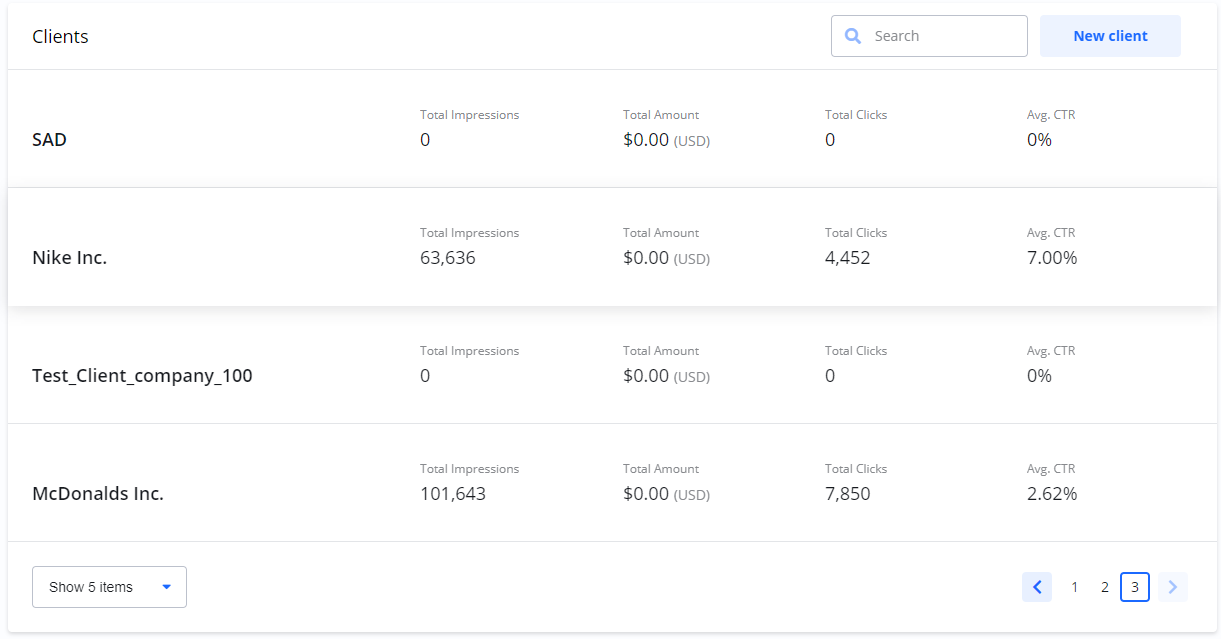Click Nike Inc. average CTR 7.00%
Screen dimensions: 1221x639
1052,258
